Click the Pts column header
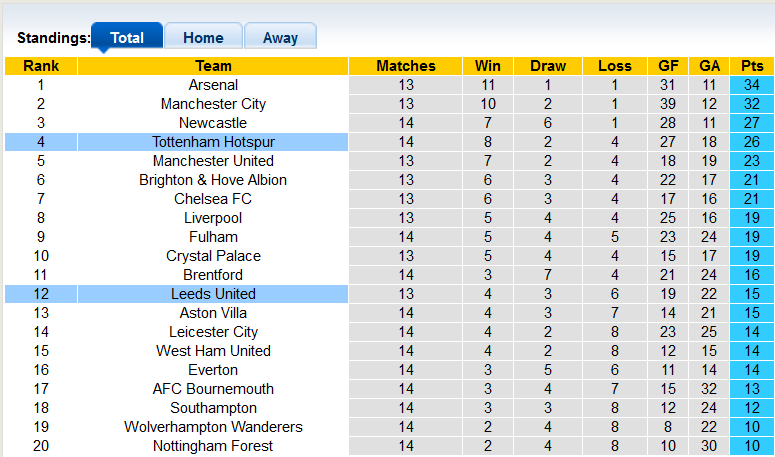The width and height of the screenshot is (775, 457). pyautogui.click(x=752, y=66)
